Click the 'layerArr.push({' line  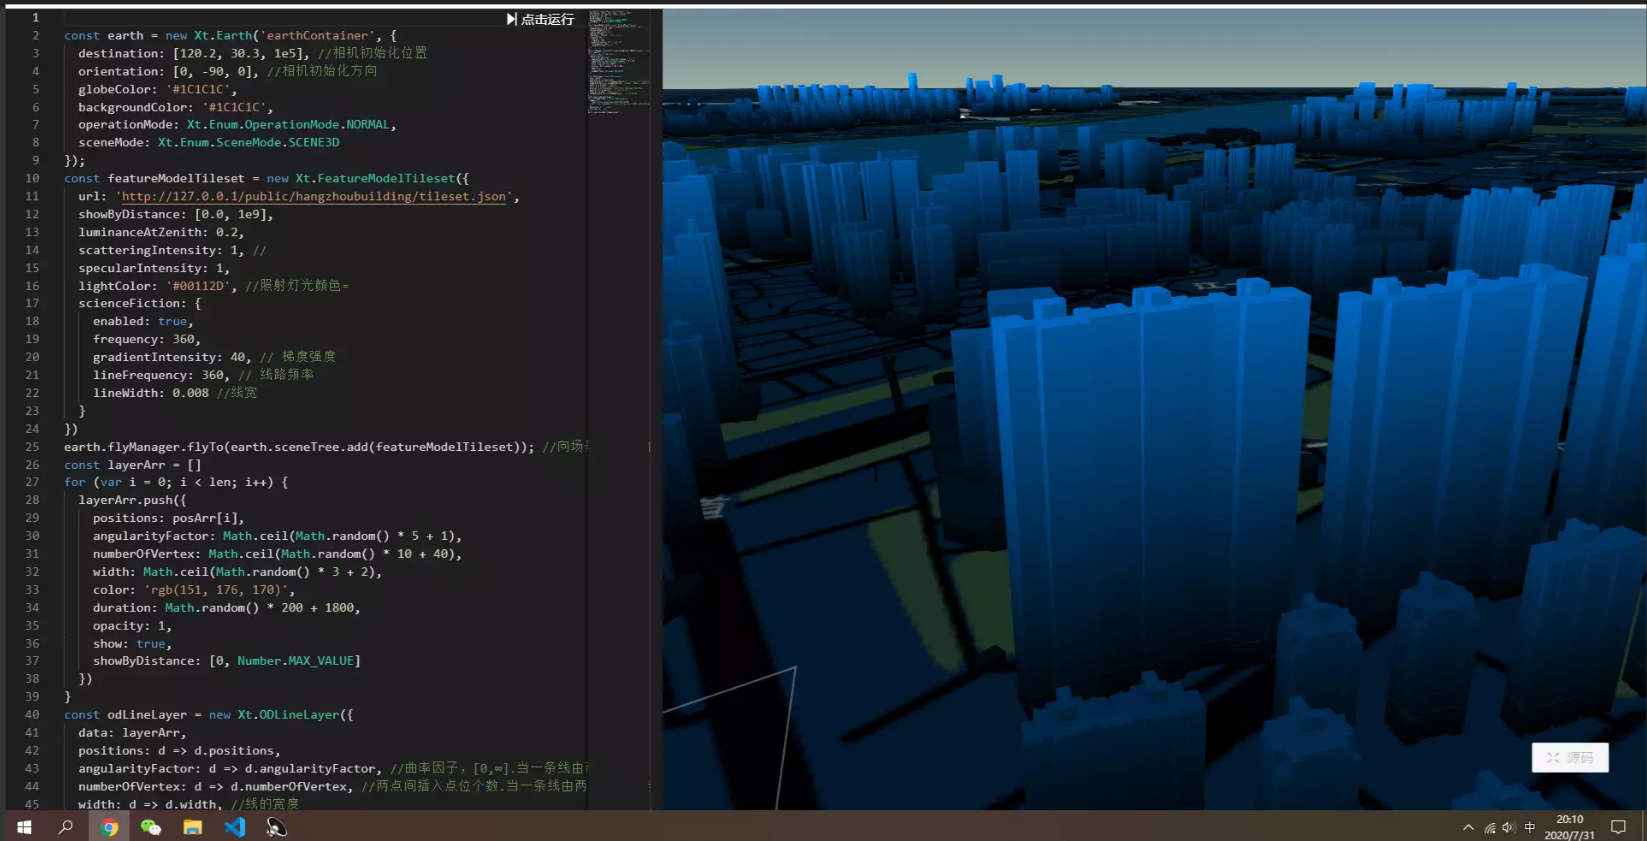tap(133, 500)
